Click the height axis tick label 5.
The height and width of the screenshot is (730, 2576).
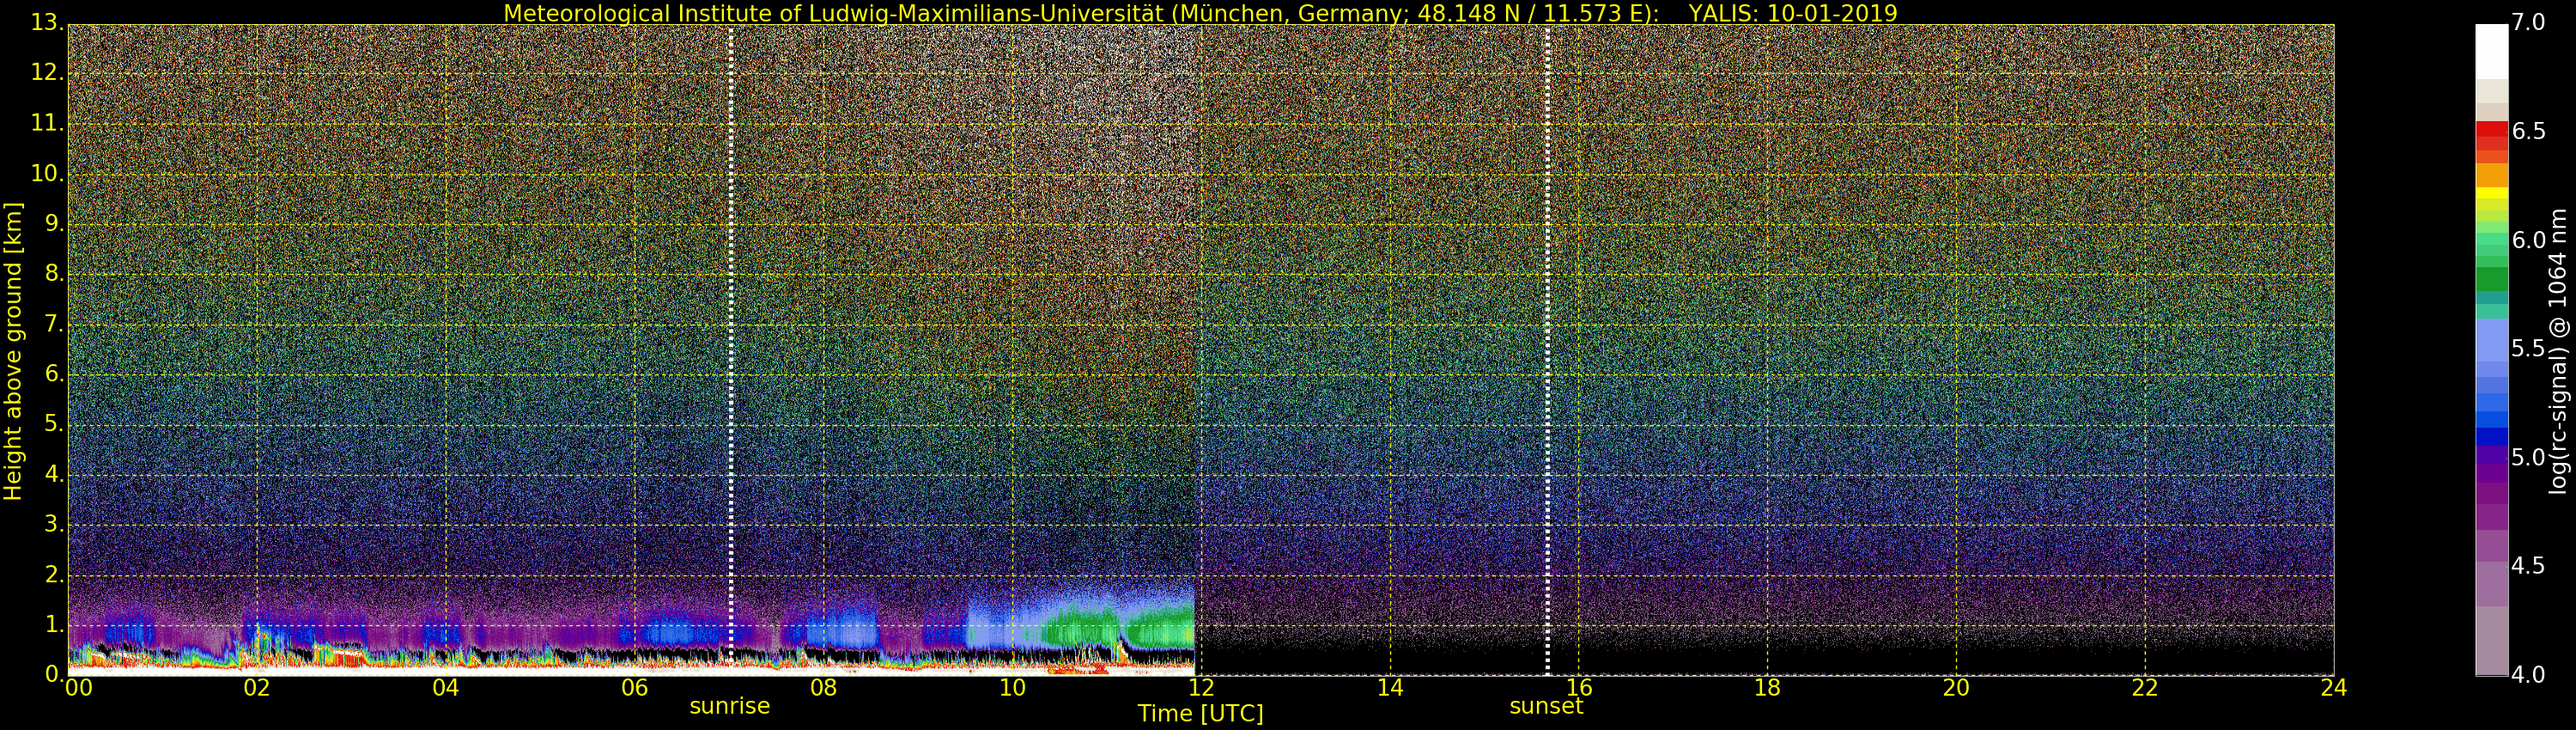[x=55, y=424]
